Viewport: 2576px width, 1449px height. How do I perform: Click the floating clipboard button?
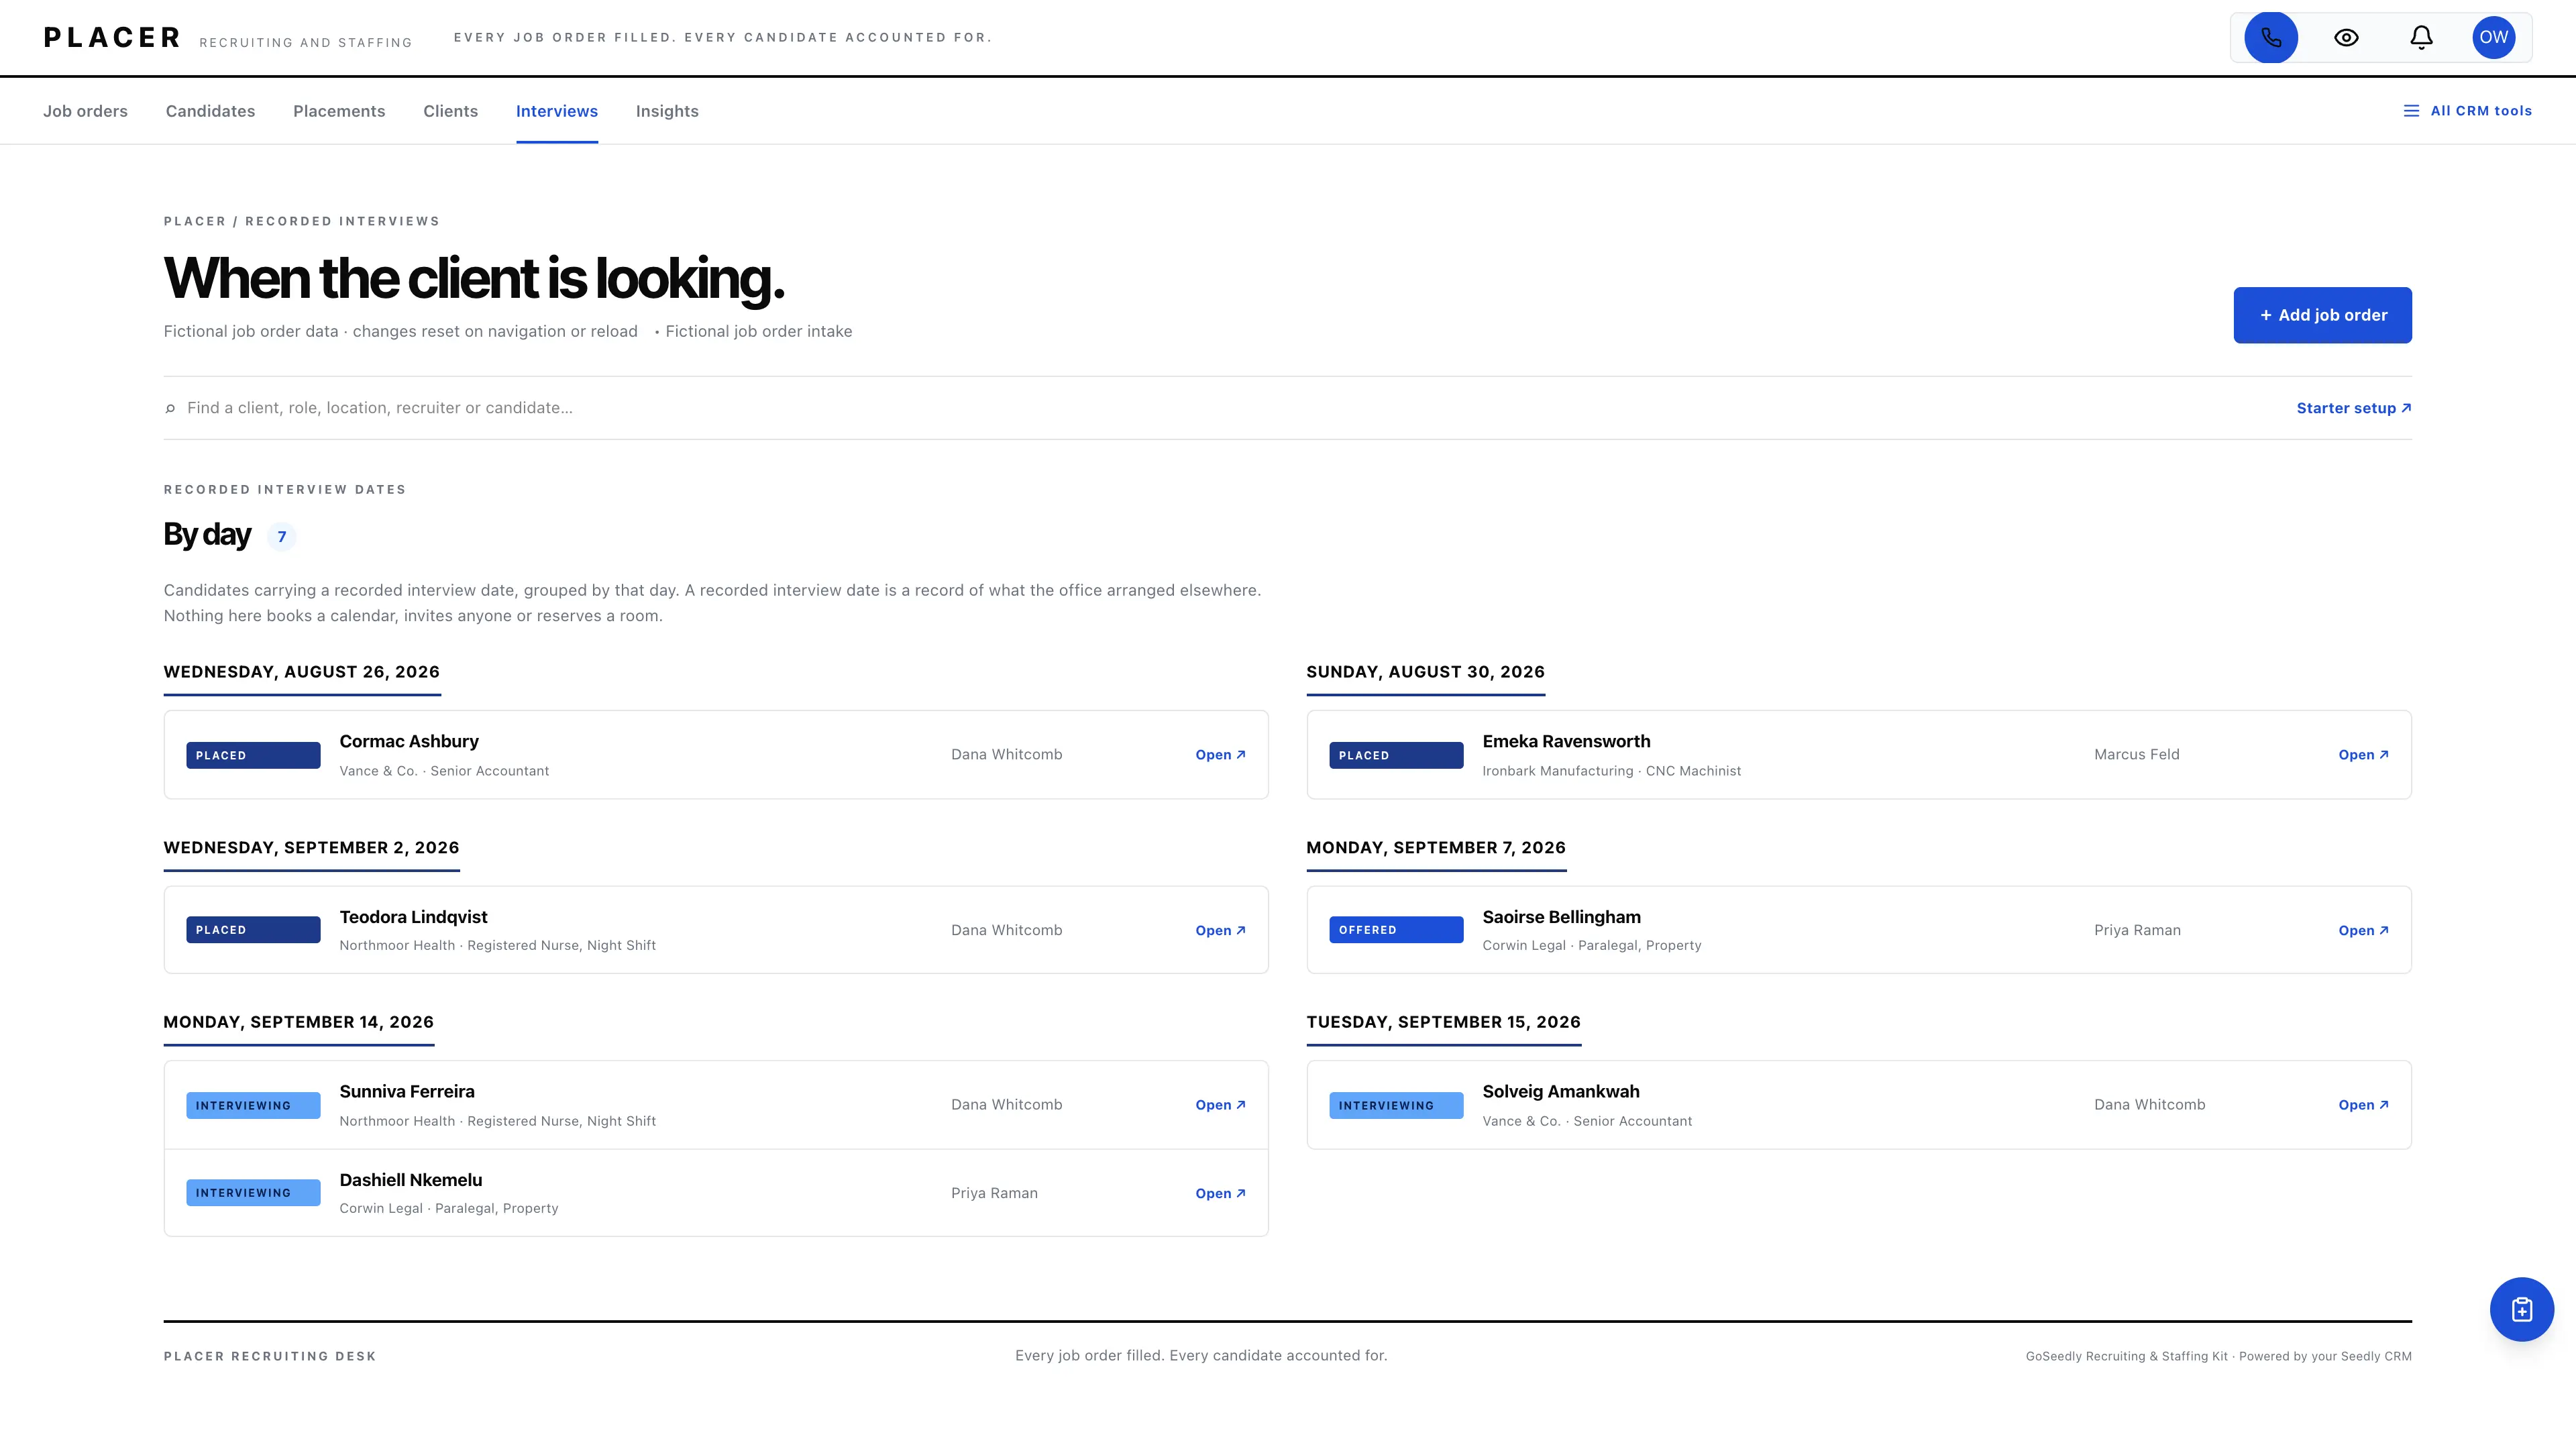coord(2521,1309)
